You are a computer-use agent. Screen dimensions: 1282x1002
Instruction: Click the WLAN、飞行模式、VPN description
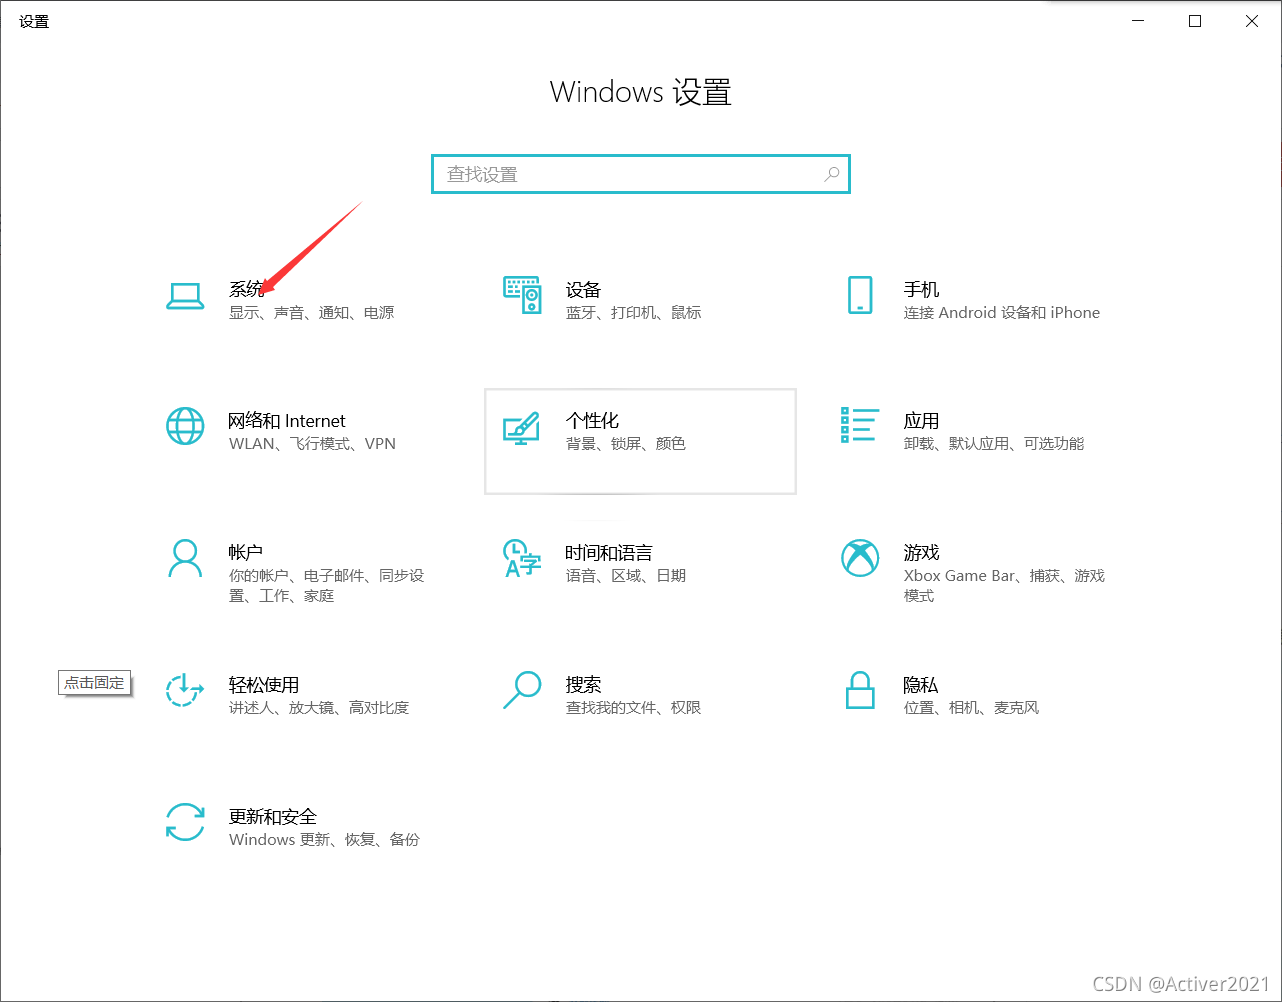point(313,444)
